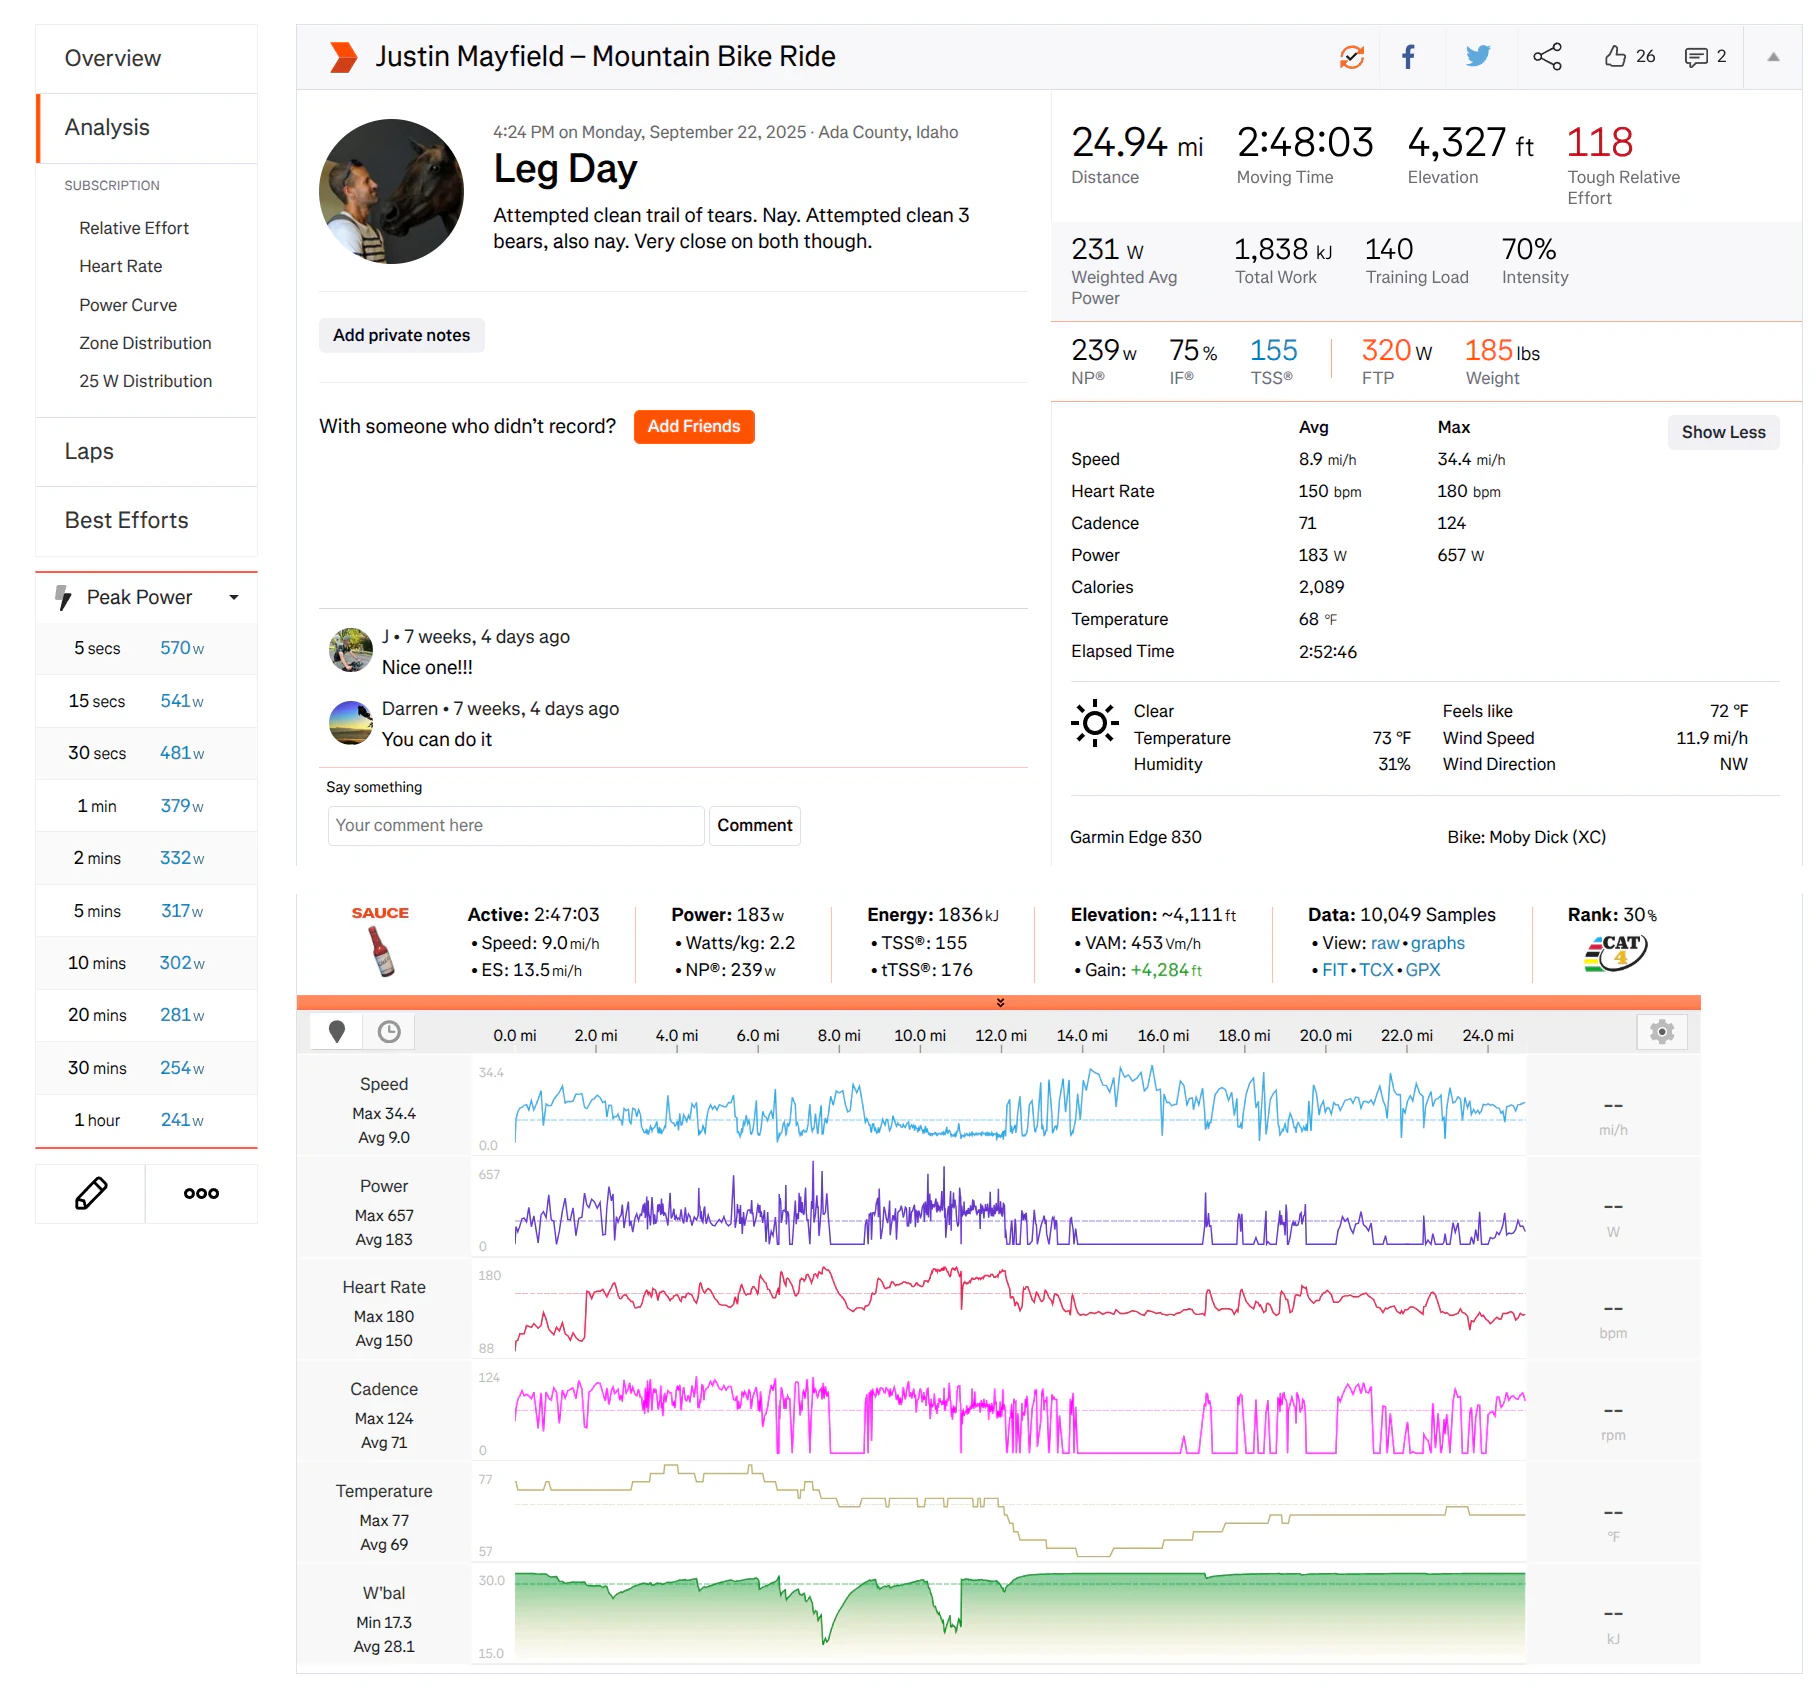Go to the Best Efforts tab
This screenshot has width=1816, height=1700.
pos(126,521)
